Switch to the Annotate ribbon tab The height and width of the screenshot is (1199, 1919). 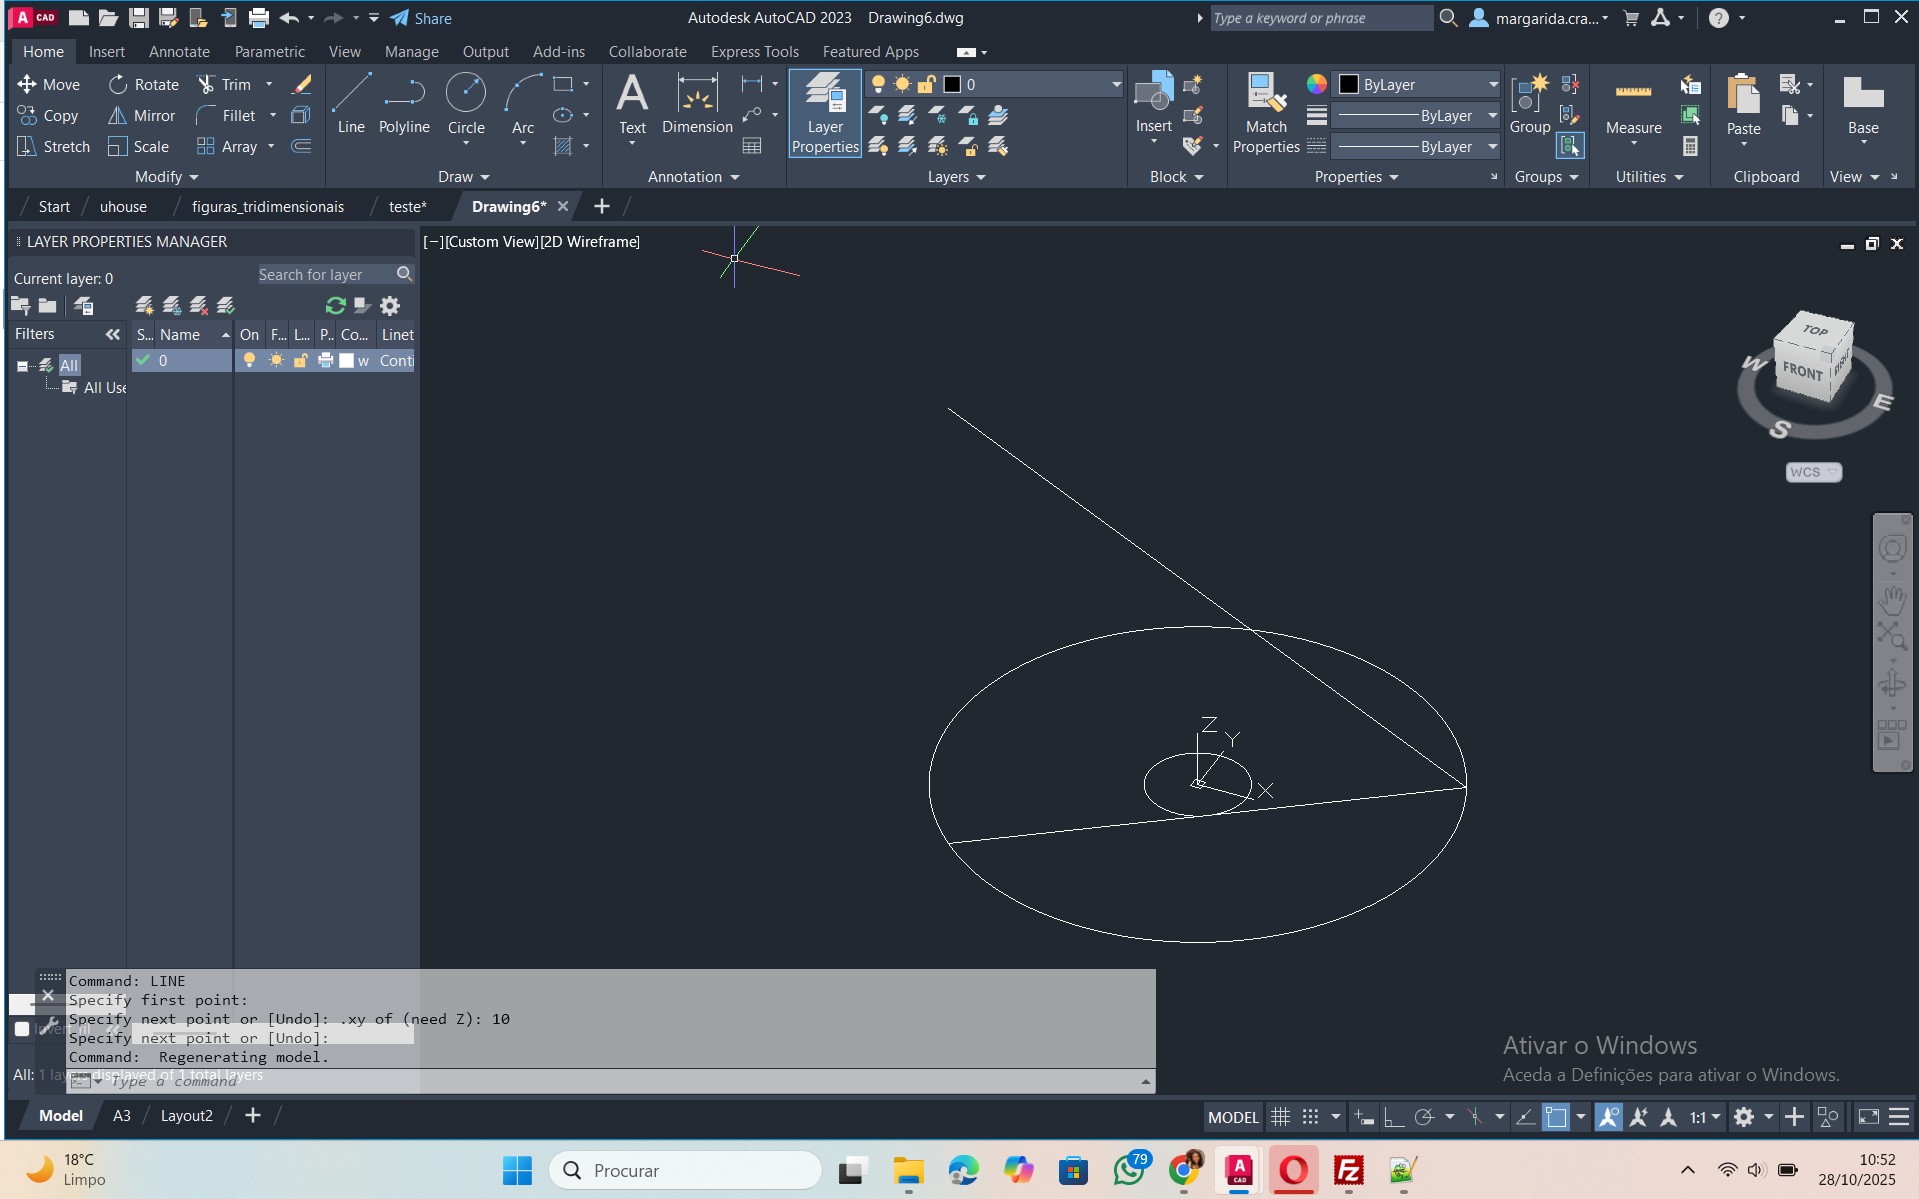(x=179, y=52)
